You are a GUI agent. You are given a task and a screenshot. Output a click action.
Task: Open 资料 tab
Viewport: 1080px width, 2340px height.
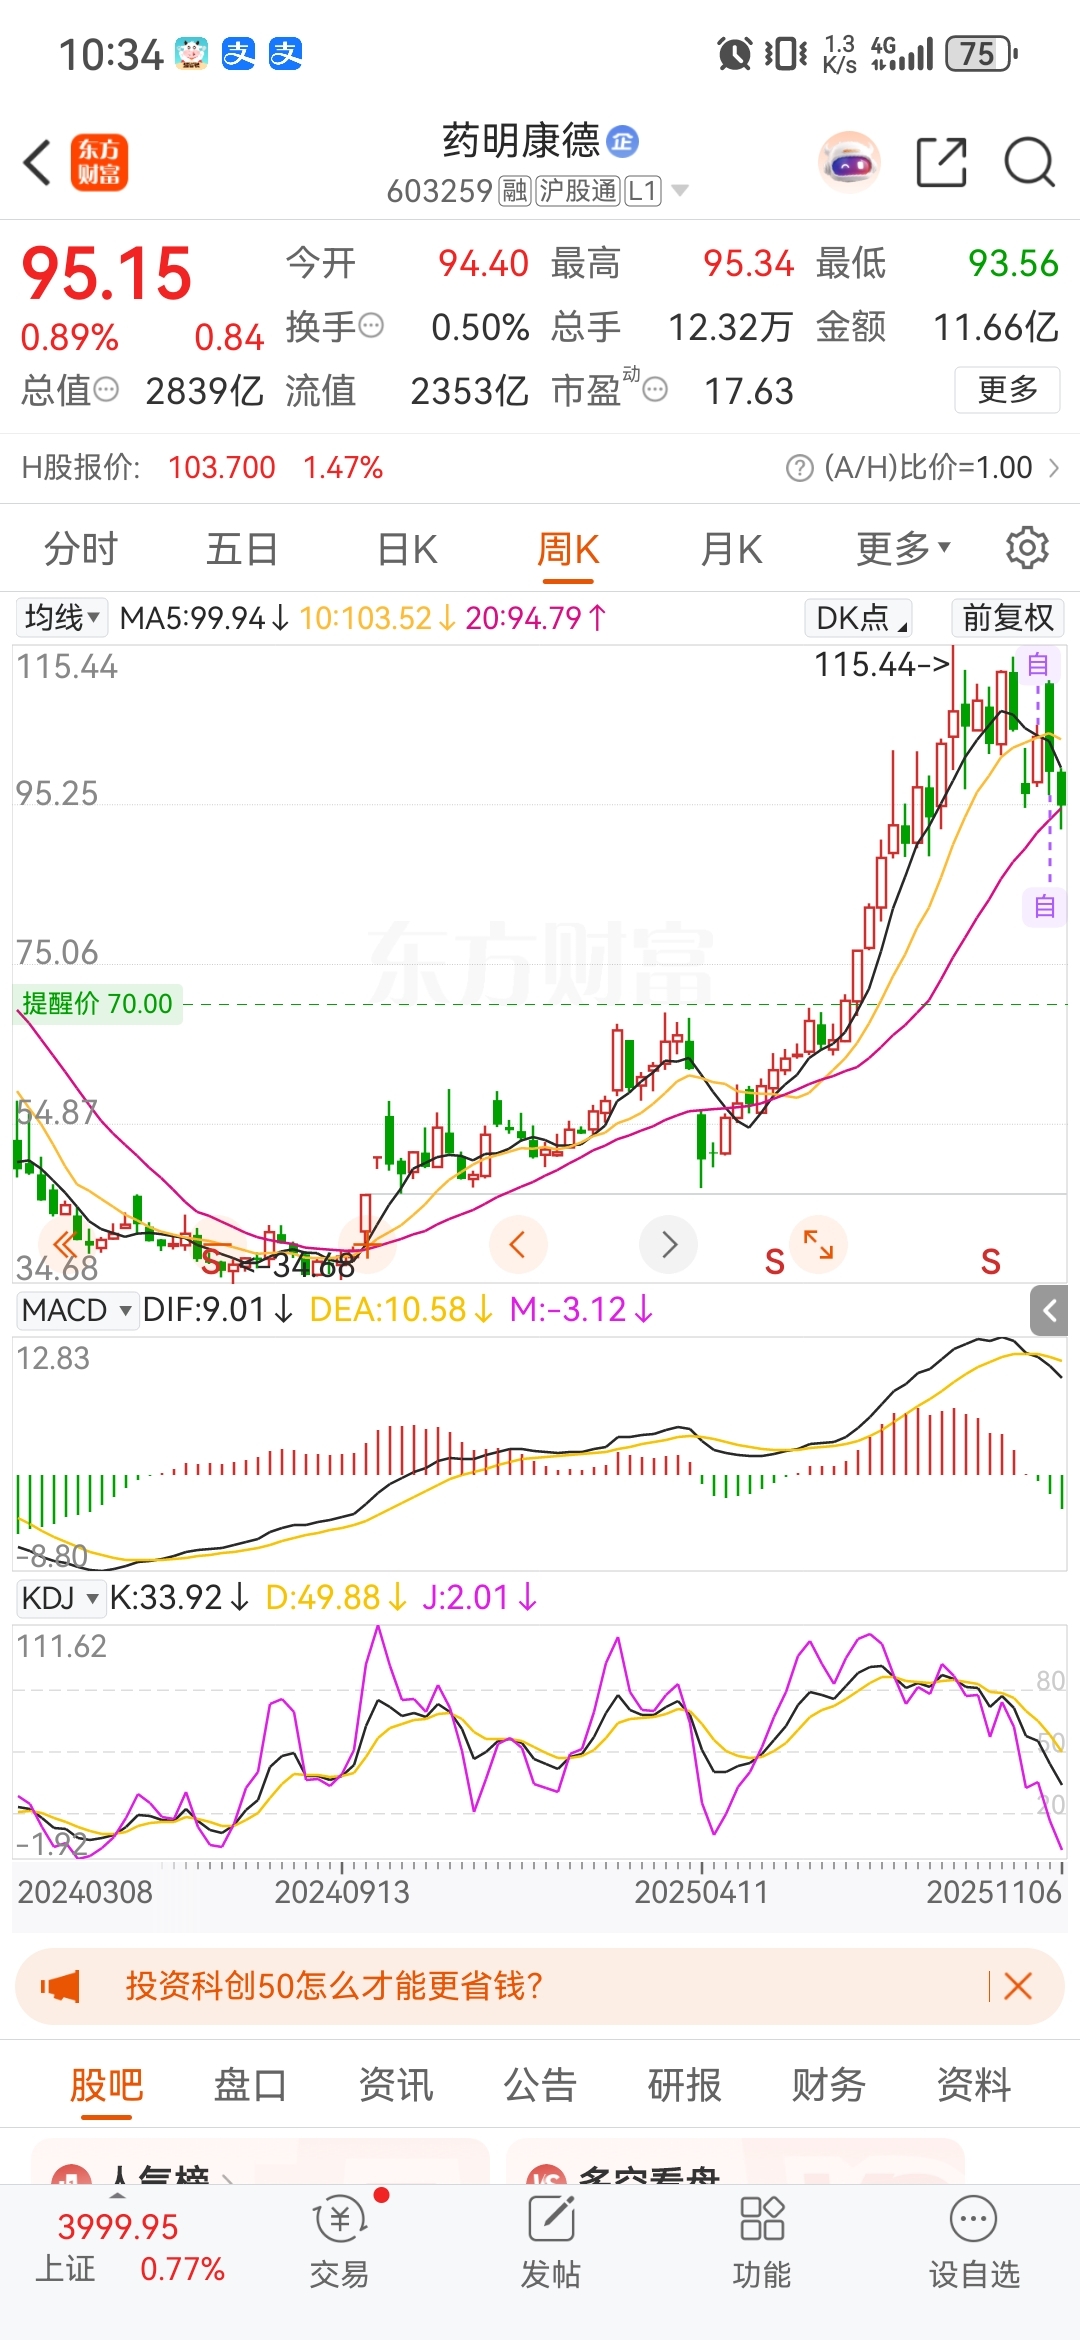[974, 2085]
